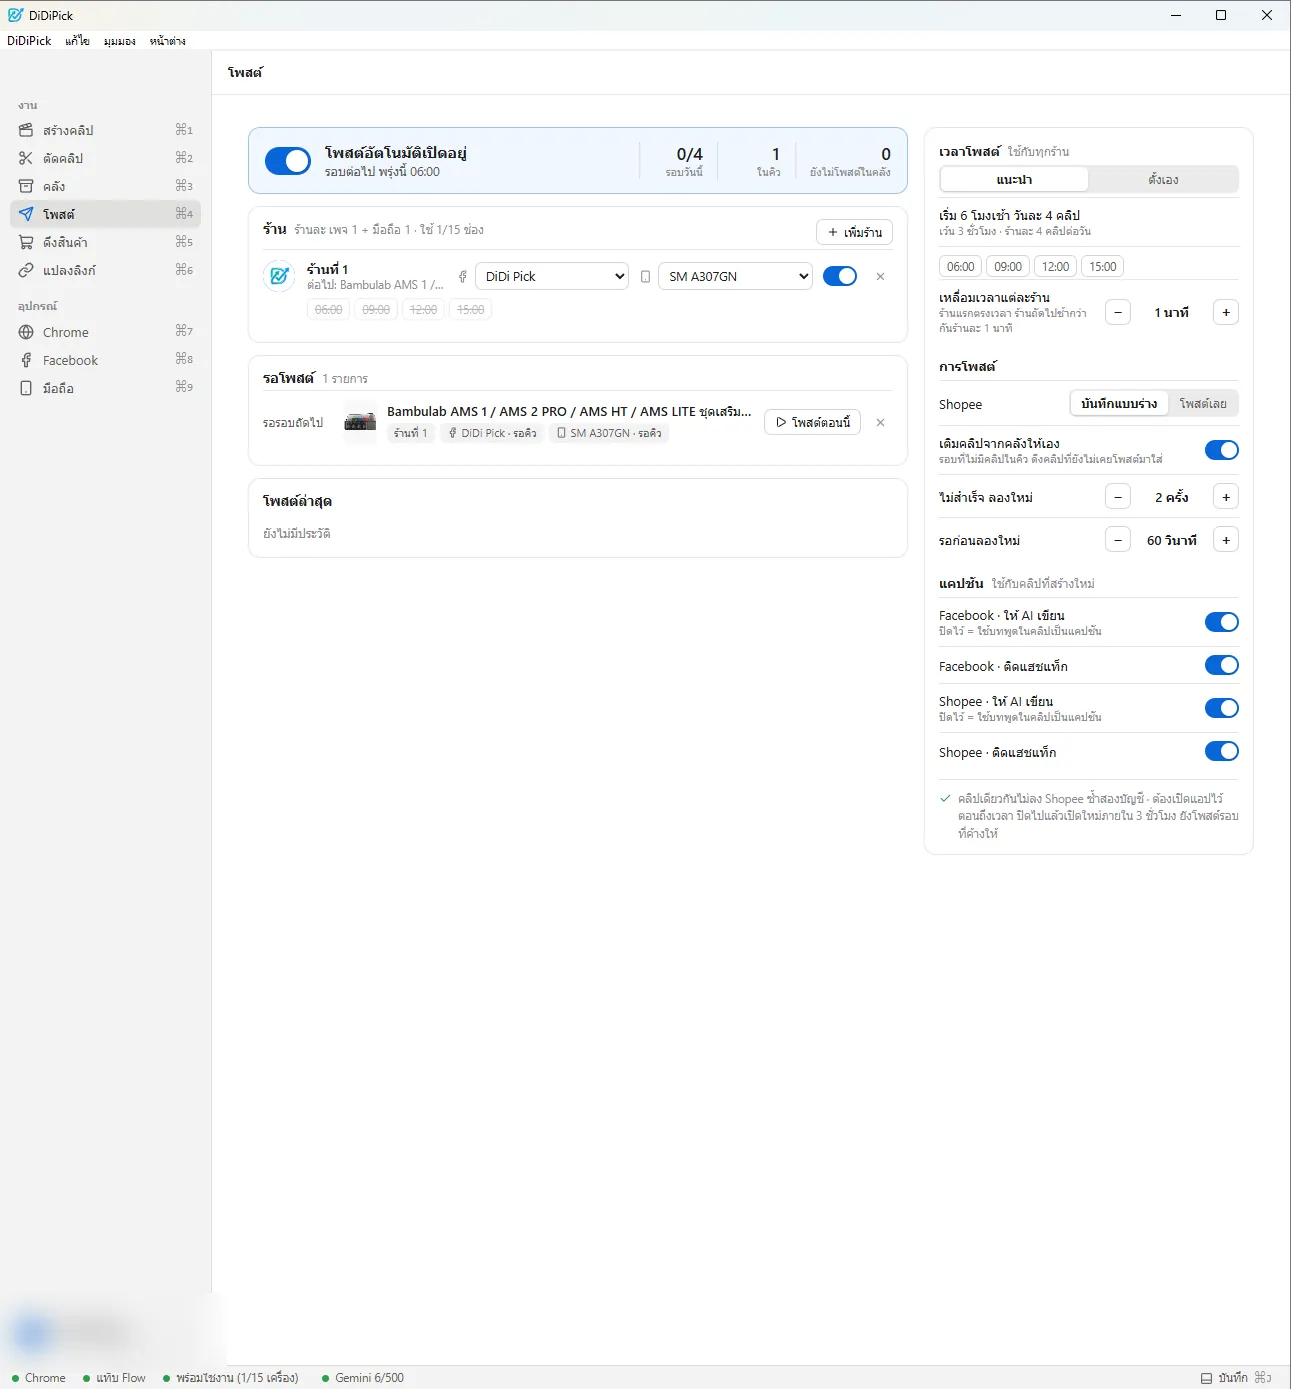Select บันทึกแบบร่าง for Shopee posting
Image resolution: width=1291 pixels, height=1389 pixels.
coord(1119,404)
